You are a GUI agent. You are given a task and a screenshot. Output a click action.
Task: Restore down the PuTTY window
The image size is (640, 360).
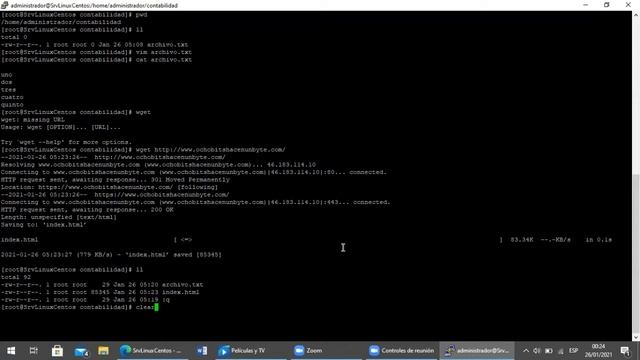click(x=607, y=5)
